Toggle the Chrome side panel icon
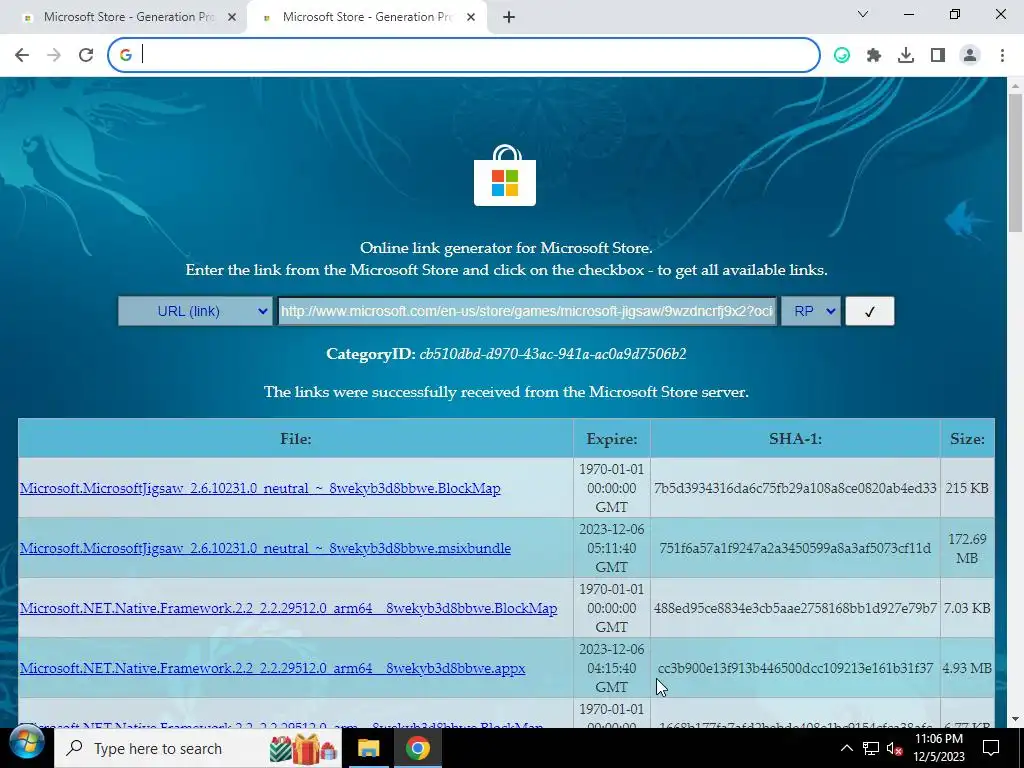 pyautogui.click(x=938, y=56)
